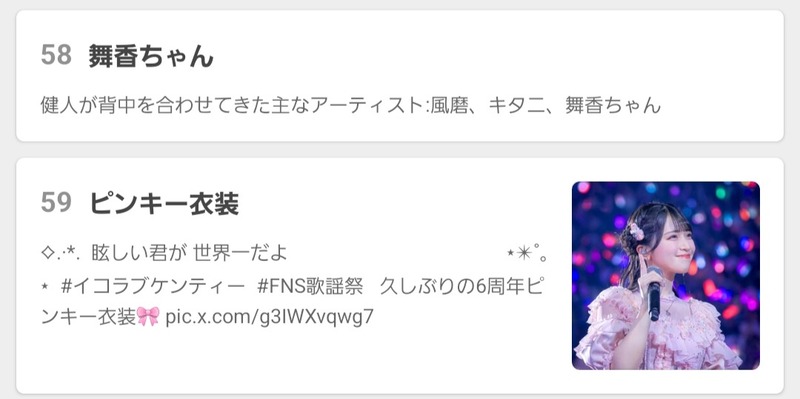Open the trend card ranked 59

click(x=400, y=276)
